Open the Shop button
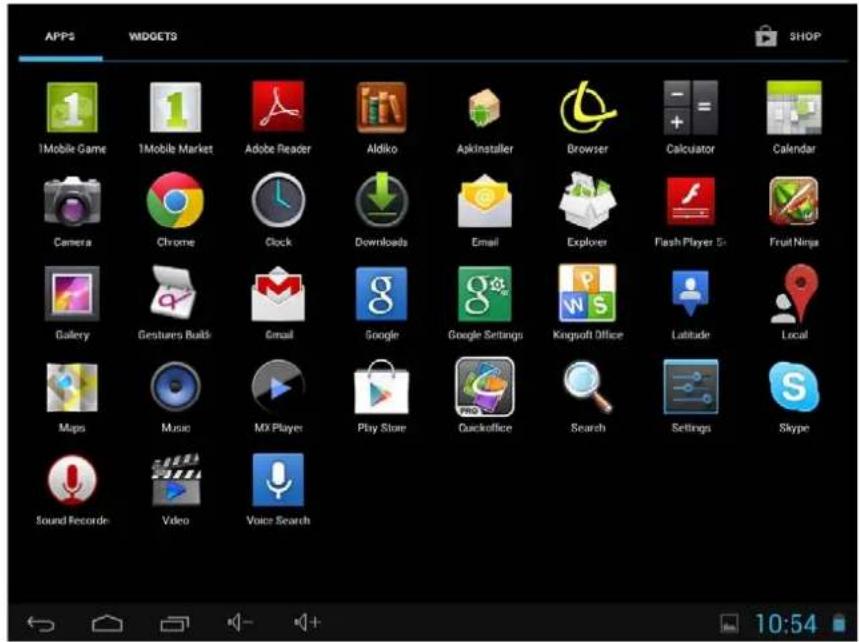This screenshot has height=642, width=859. point(788,36)
